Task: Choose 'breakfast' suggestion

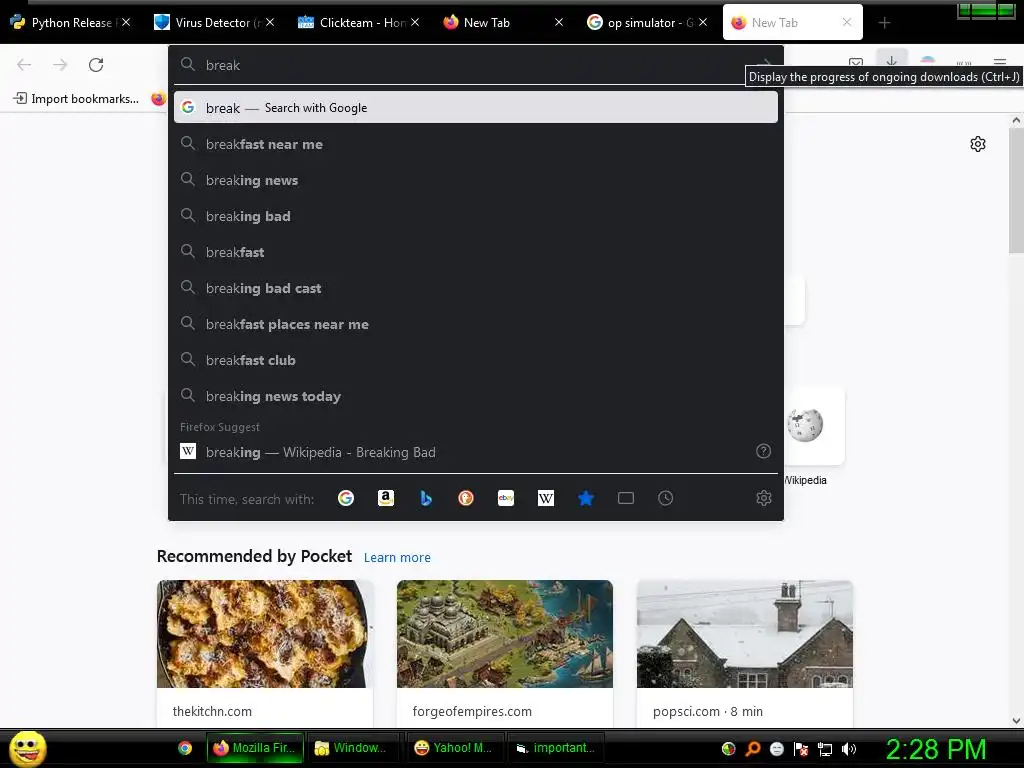Action: (x=475, y=251)
